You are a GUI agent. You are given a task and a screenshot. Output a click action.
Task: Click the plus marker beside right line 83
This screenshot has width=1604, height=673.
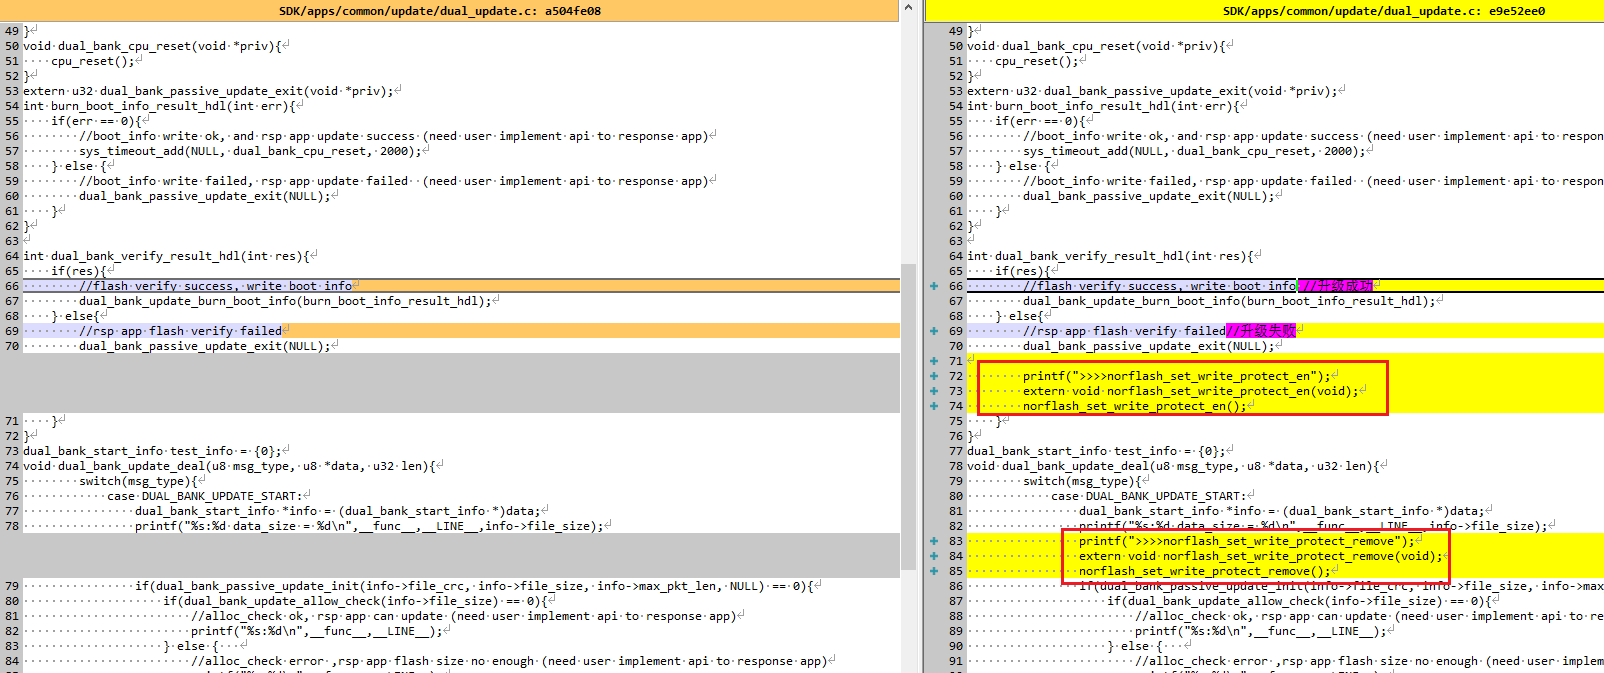pos(934,541)
